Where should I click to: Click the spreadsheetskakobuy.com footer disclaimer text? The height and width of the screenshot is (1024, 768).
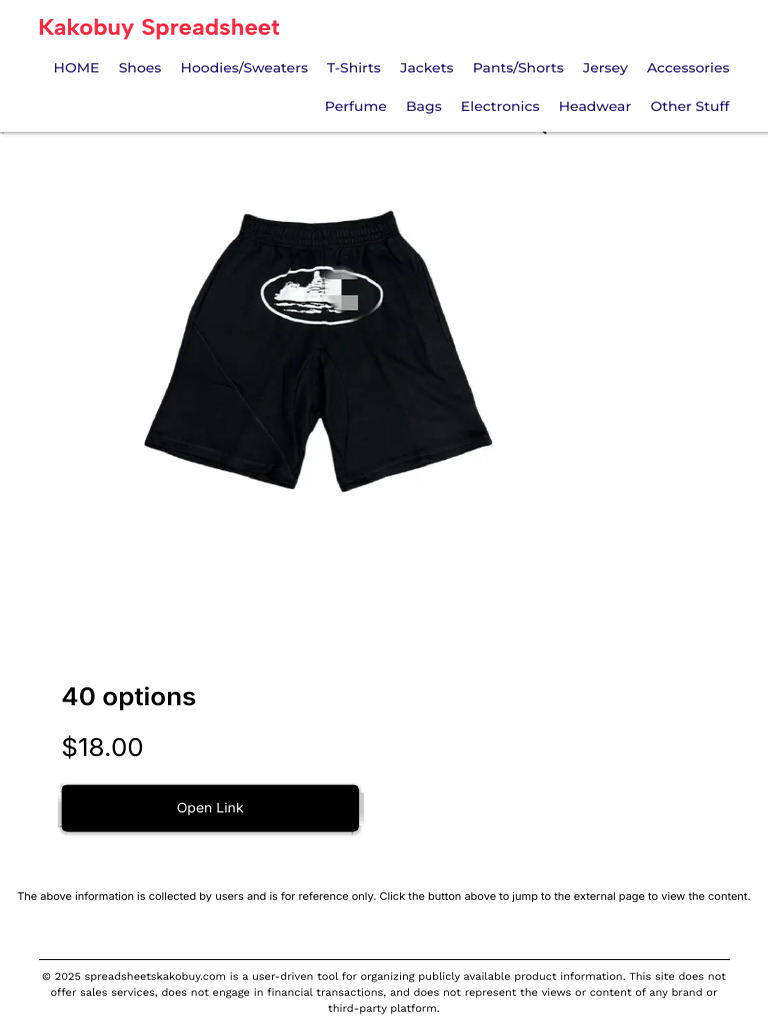click(x=384, y=992)
